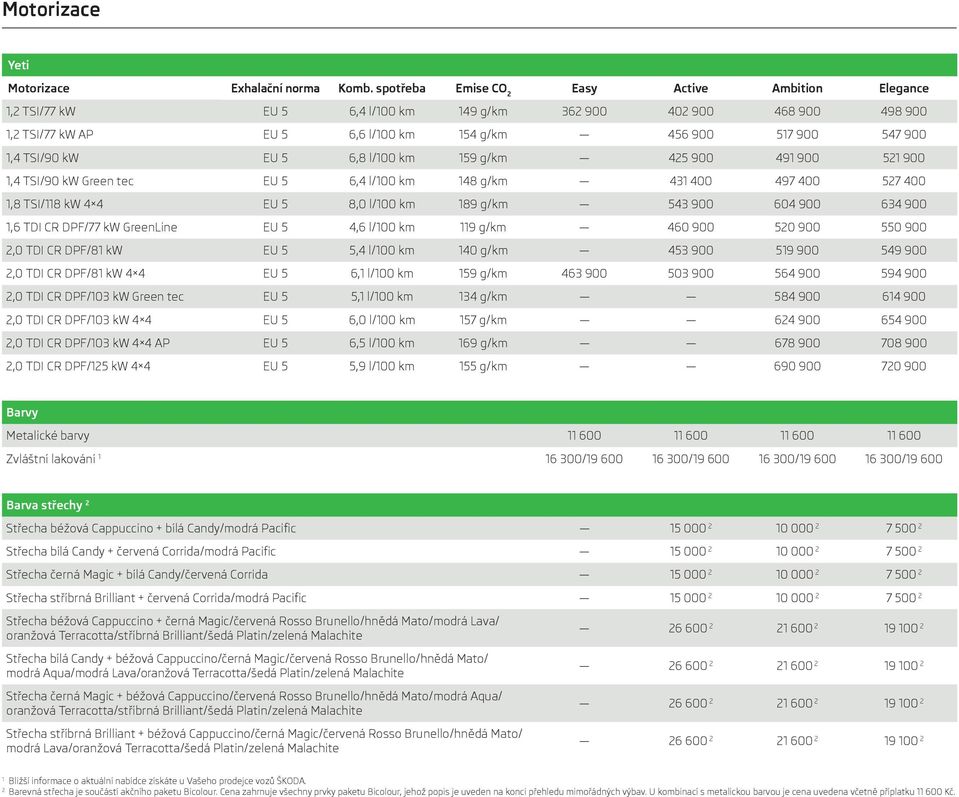Click the 1,4 TSI/90 kW row label
The width and height of the screenshot is (959, 797).
(42, 158)
